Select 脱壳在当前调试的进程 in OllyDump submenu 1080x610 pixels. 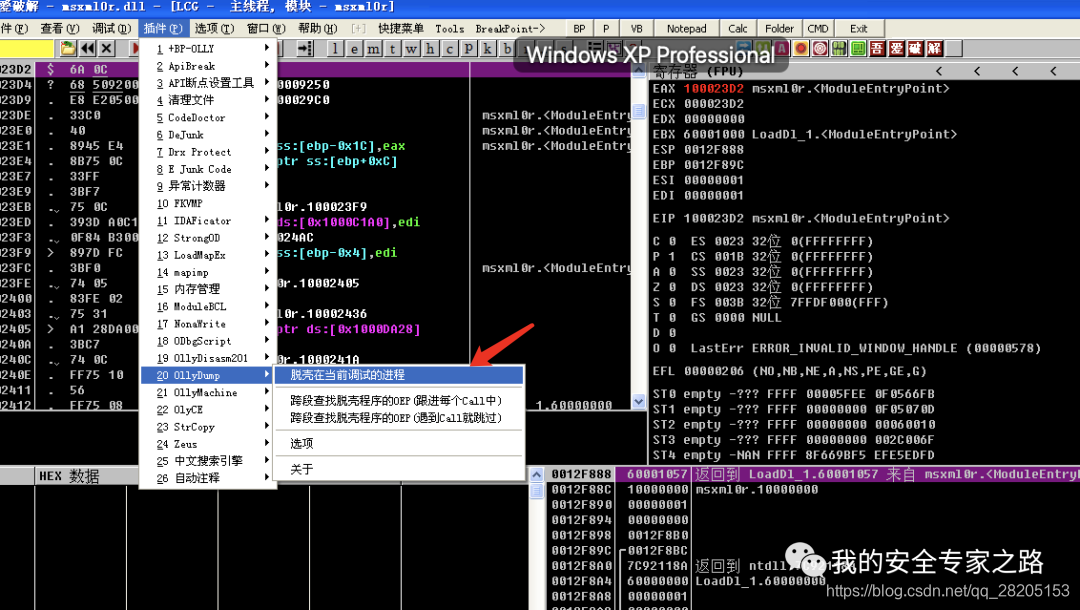tap(399, 375)
